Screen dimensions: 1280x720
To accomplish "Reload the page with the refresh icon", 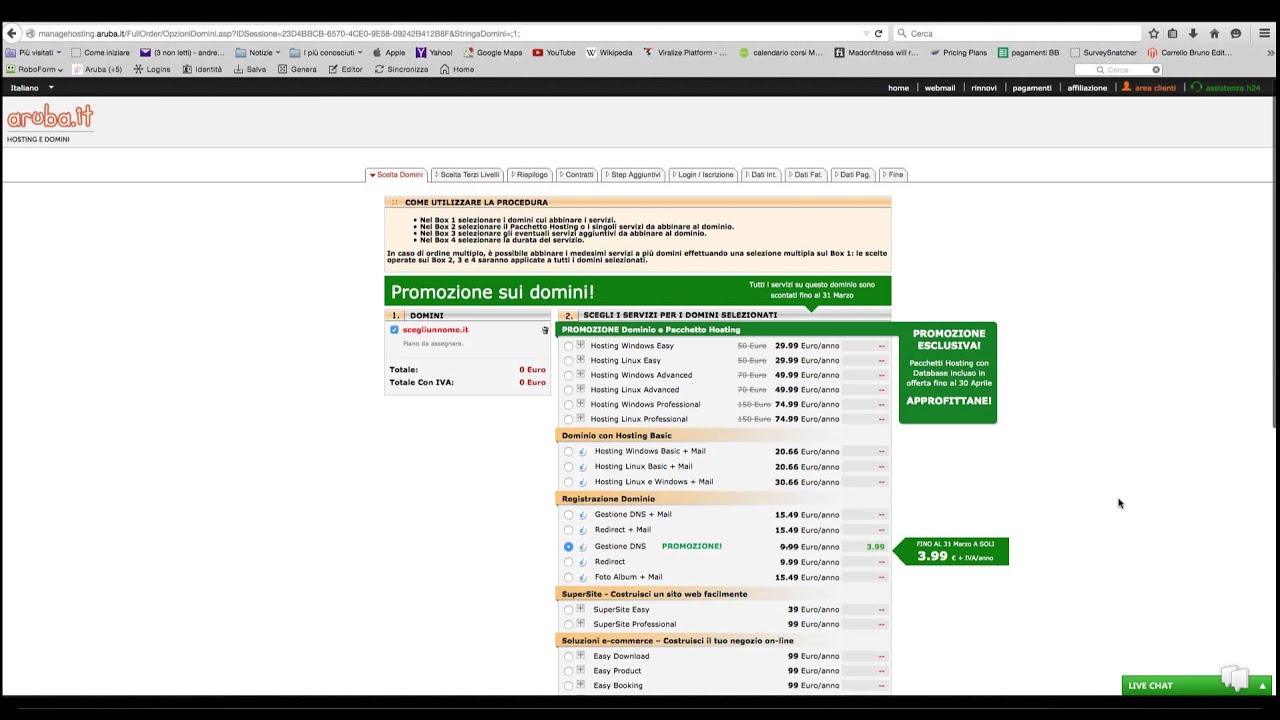I will pos(878,33).
